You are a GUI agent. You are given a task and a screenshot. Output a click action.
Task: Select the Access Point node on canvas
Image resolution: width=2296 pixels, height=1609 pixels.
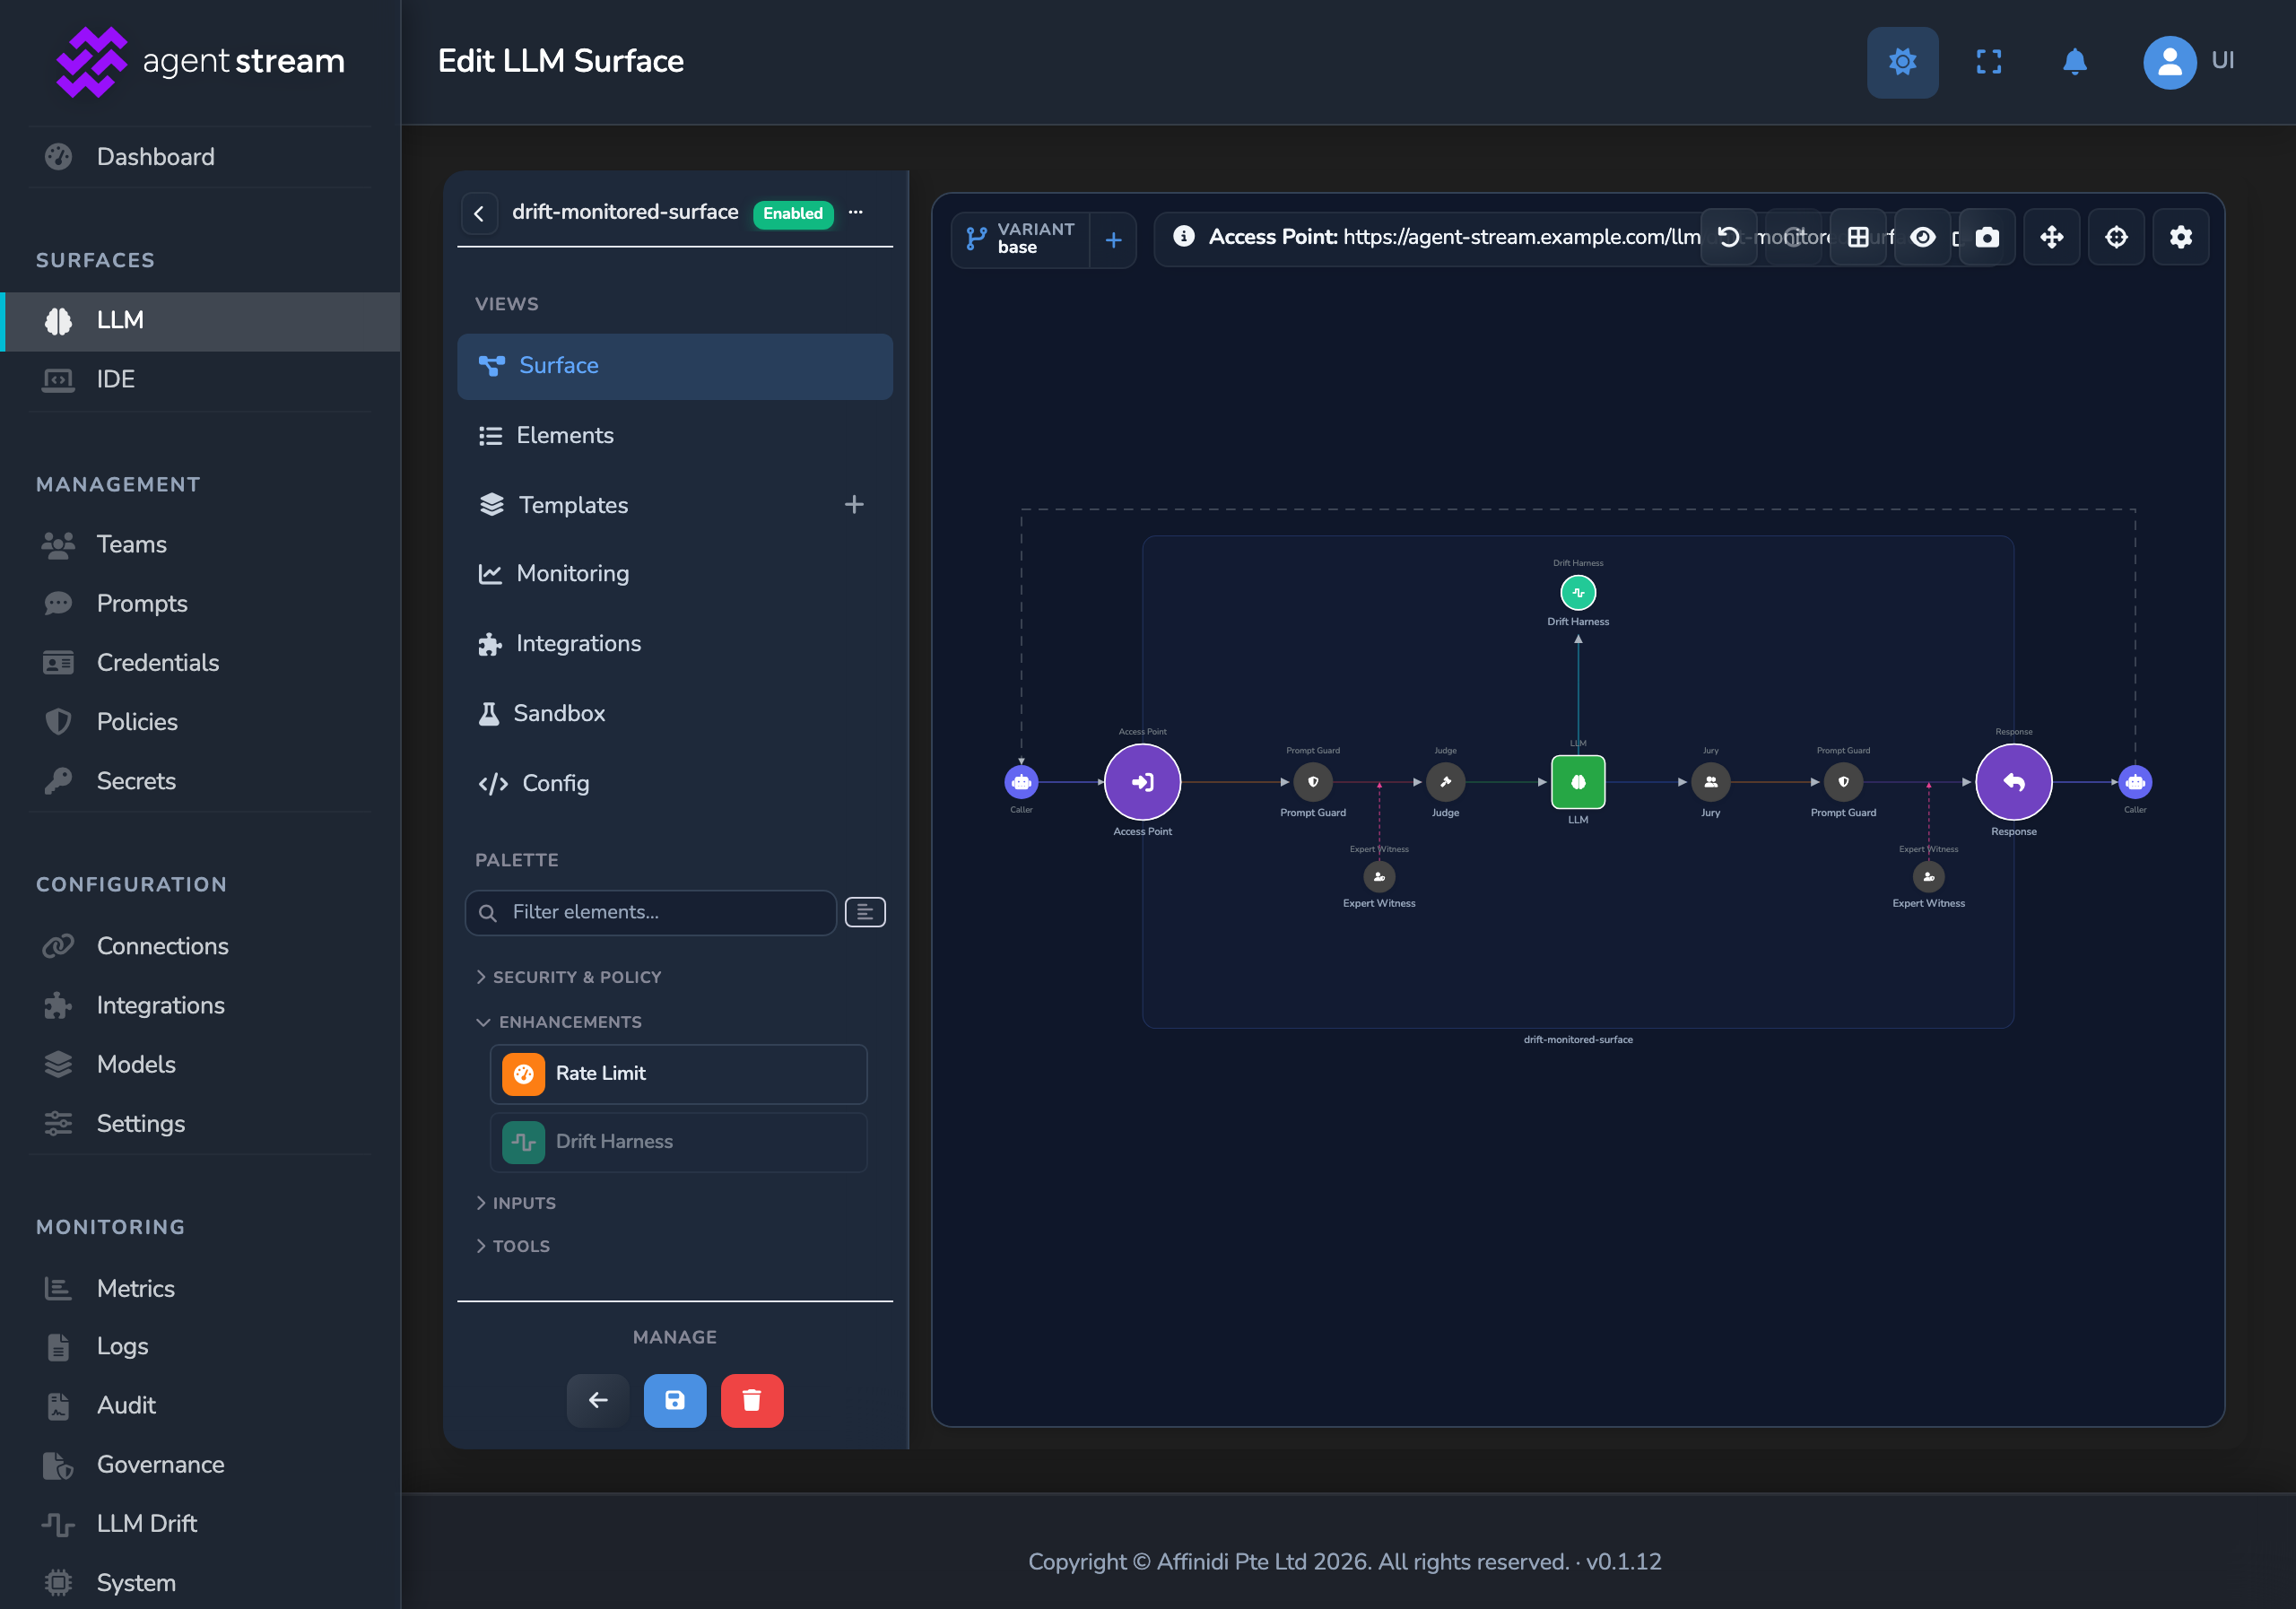pos(1142,782)
